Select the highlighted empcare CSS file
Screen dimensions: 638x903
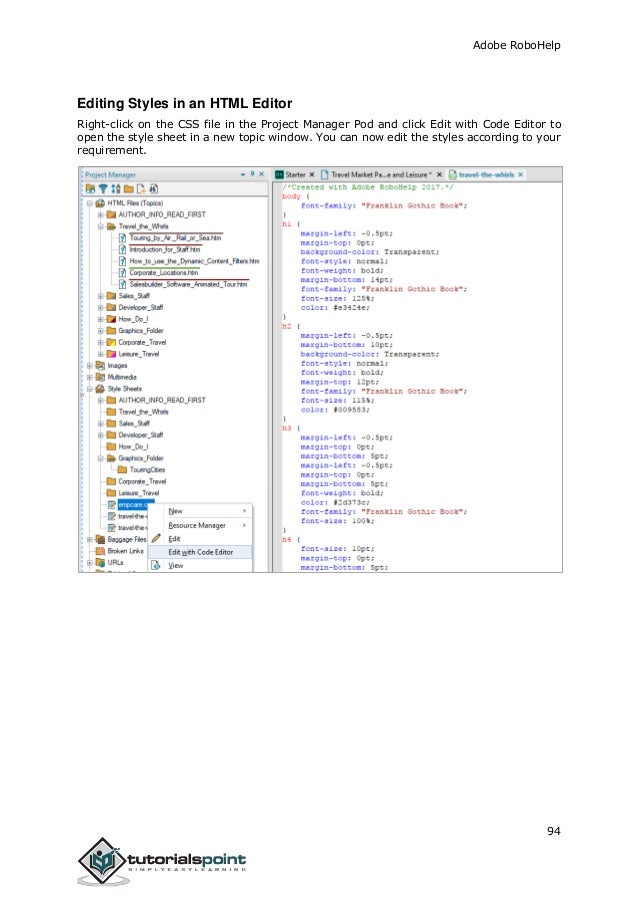[133, 505]
